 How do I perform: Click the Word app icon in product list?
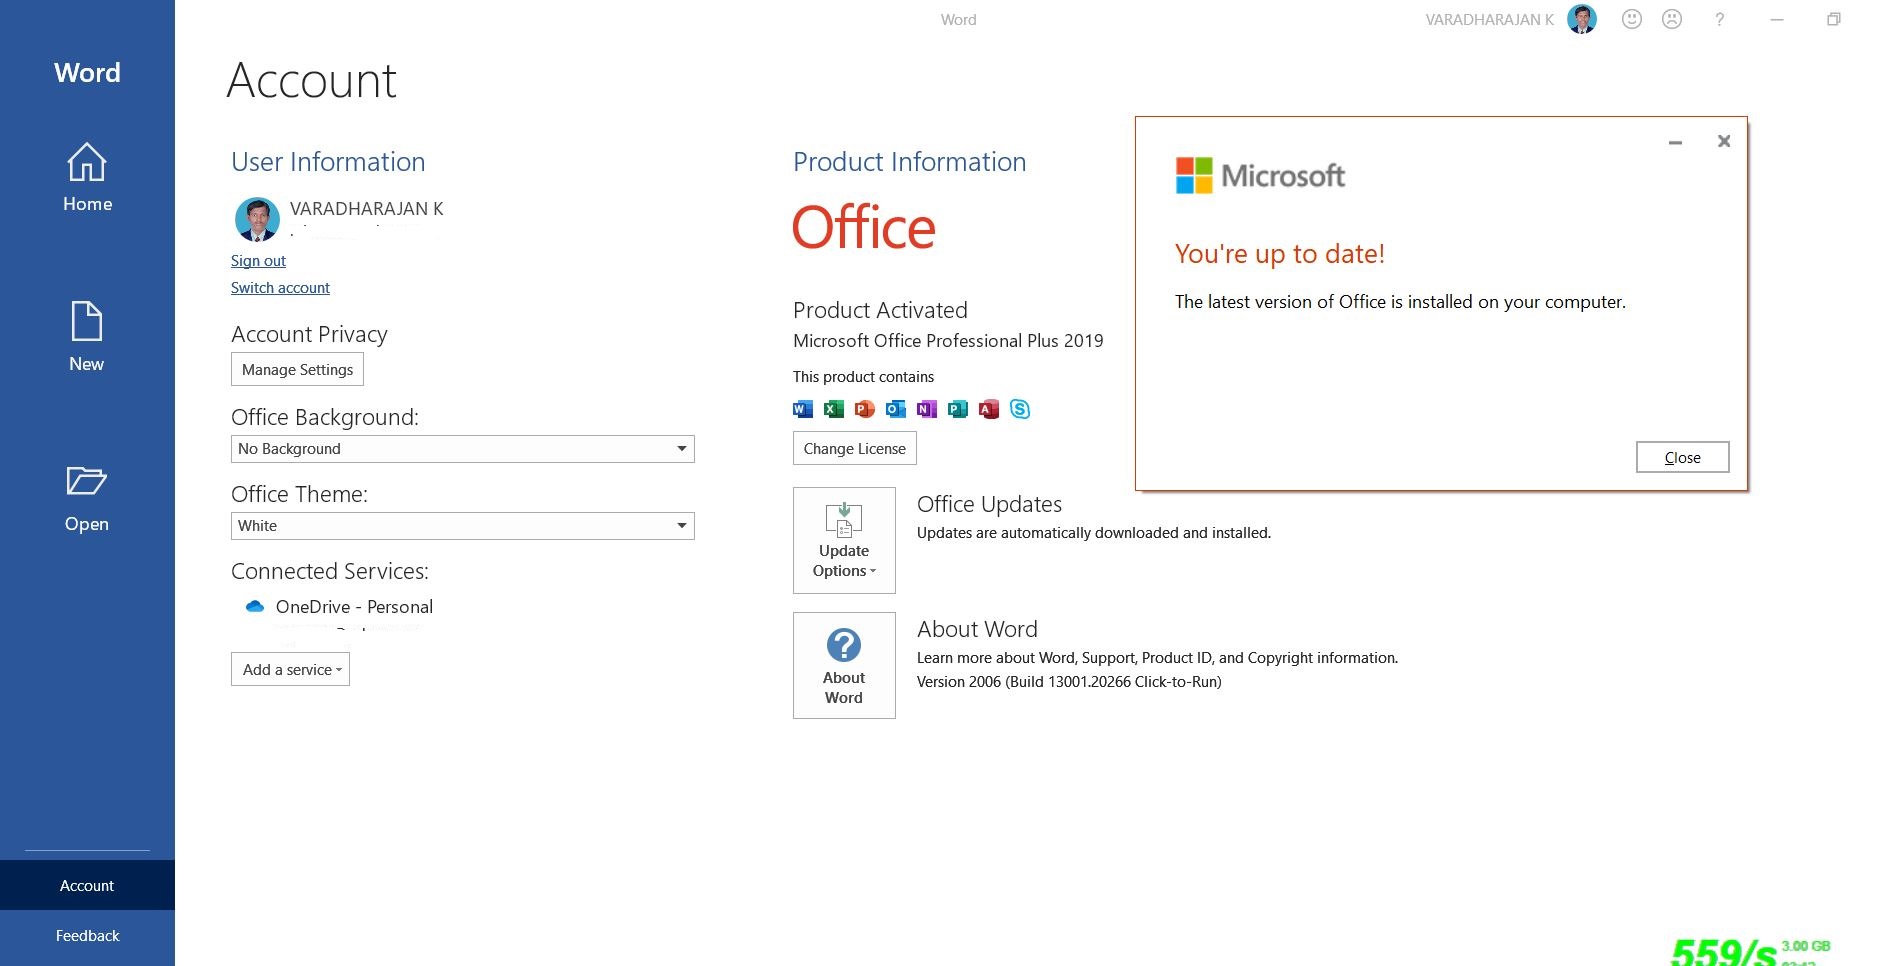tap(803, 409)
